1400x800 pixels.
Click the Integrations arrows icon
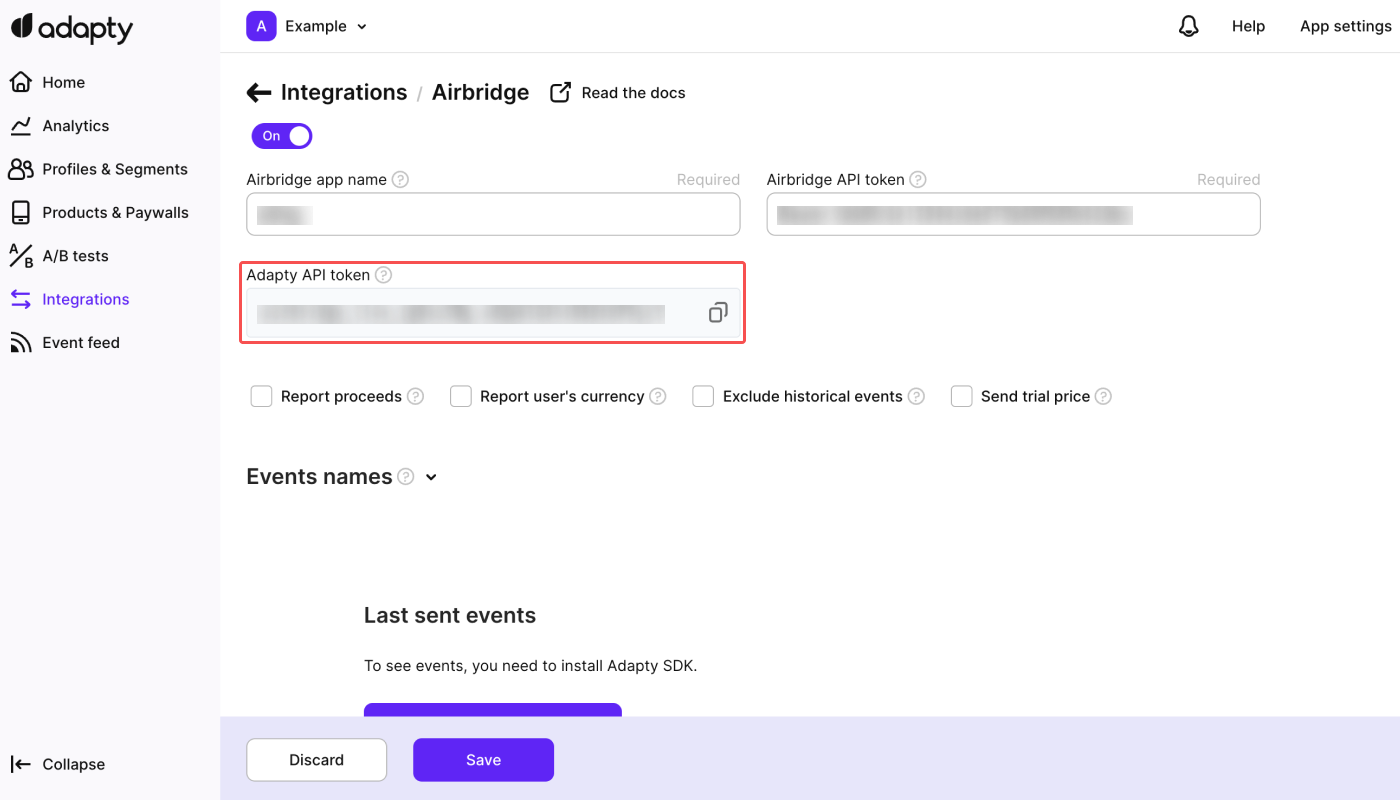(21, 299)
